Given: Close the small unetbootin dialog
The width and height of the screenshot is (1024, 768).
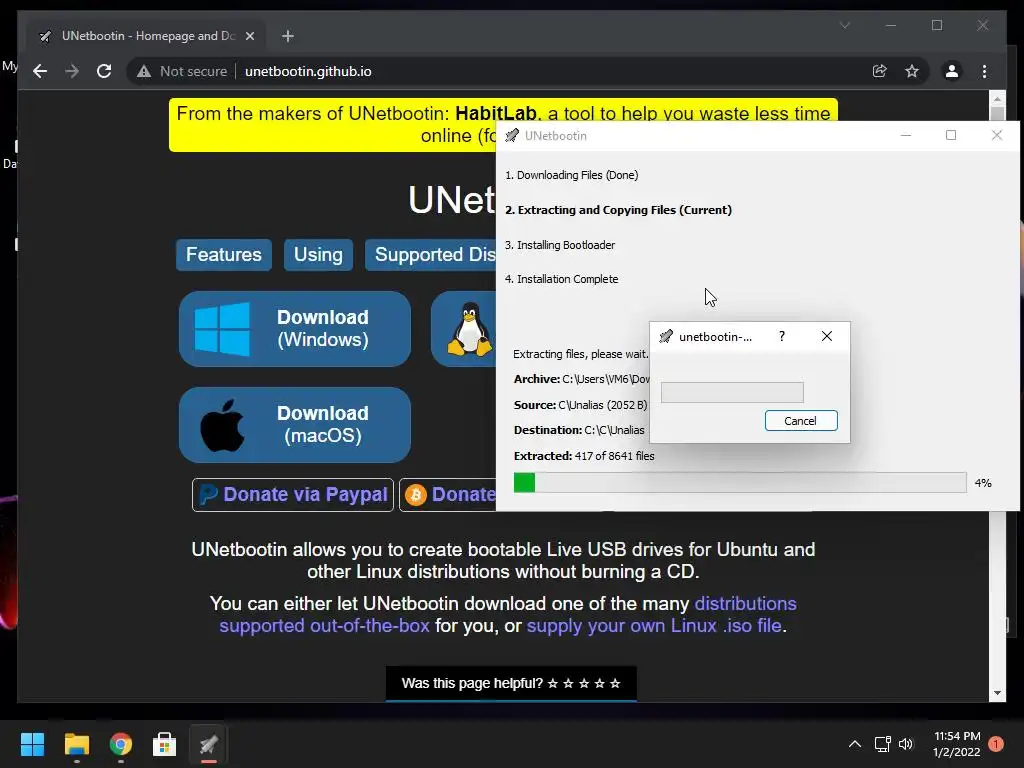Looking at the screenshot, I should click(827, 336).
